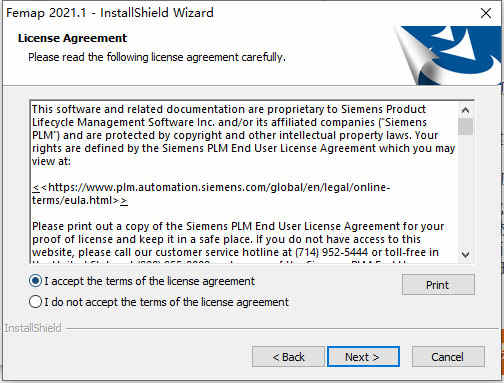Click the scroll up arrow in license text

tap(466, 110)
